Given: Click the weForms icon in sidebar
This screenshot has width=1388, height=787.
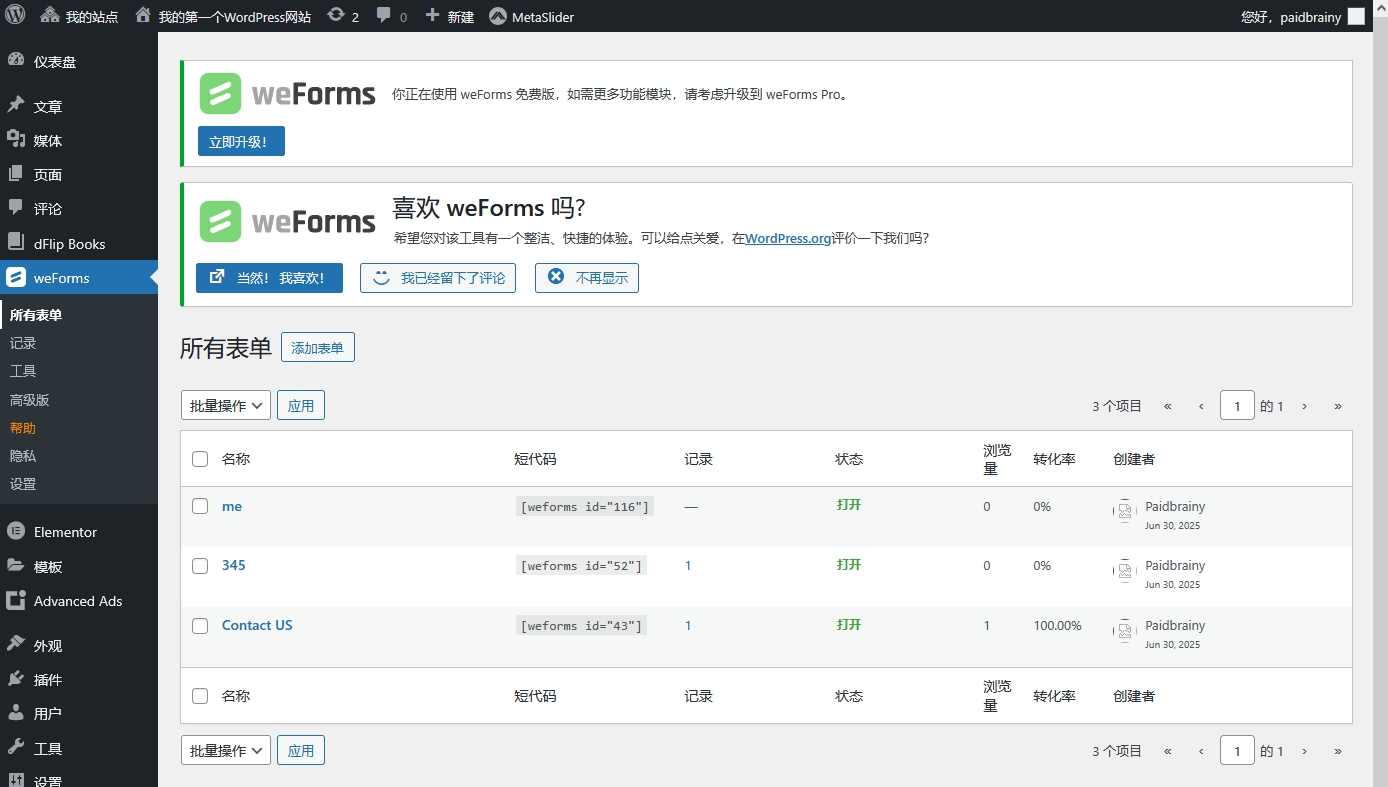Looking at the screenshot, I should tap(15, 277).
